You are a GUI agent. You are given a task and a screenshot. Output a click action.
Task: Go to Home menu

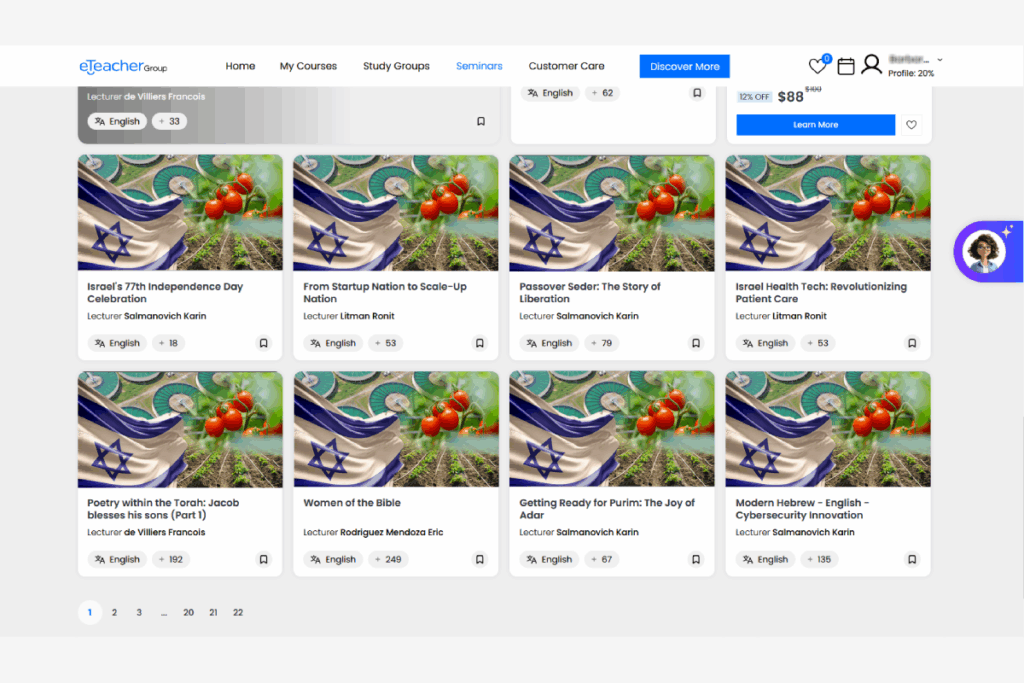pos(240,66)
